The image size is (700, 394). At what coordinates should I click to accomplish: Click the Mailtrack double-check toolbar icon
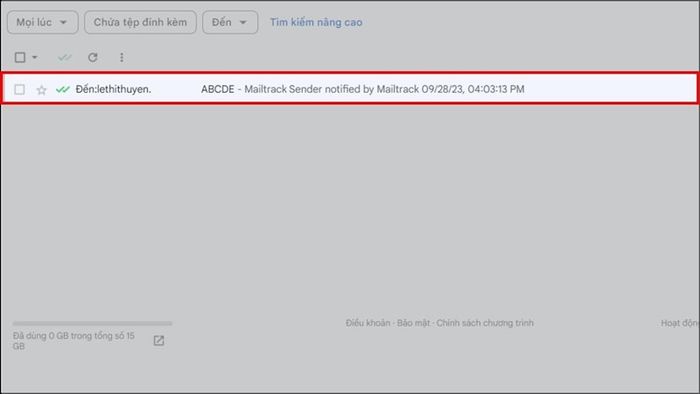coord(65,57)
